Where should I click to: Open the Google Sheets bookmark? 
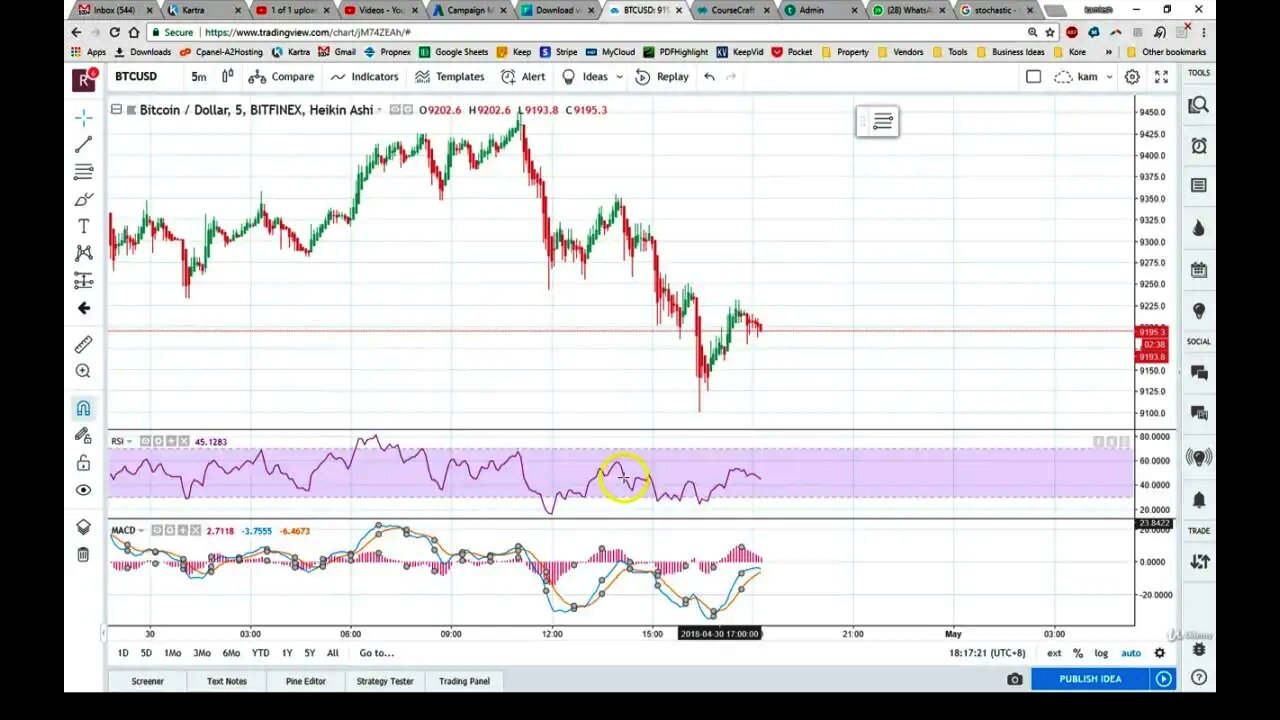(x=454, y=52)
